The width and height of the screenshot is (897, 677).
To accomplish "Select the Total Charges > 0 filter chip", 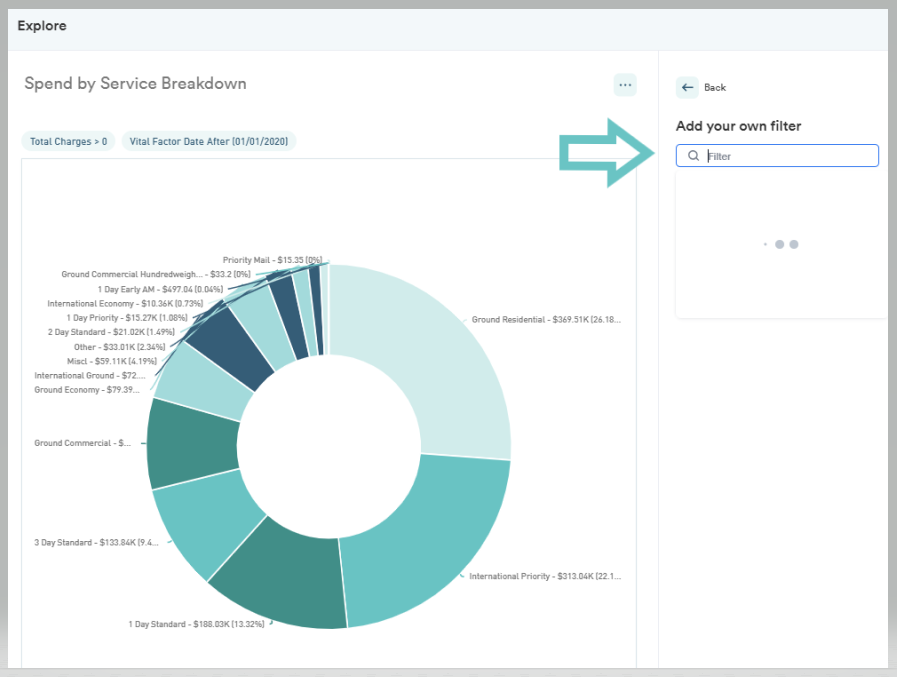I will point(69,141).
